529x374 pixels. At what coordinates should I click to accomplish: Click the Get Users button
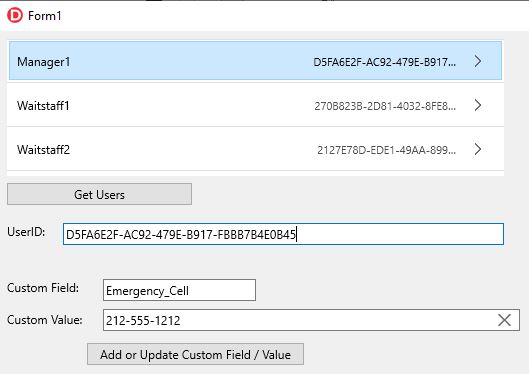(x=100, y=194)
